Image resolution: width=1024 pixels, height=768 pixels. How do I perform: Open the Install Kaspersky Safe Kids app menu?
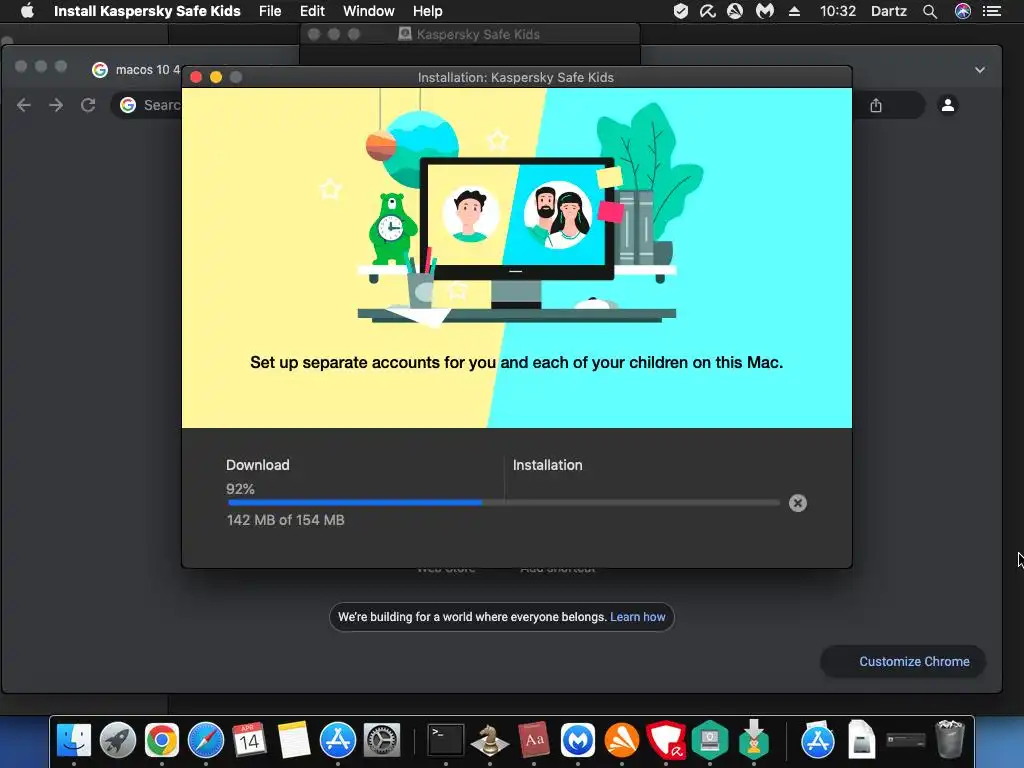click(x=147, y=11)
